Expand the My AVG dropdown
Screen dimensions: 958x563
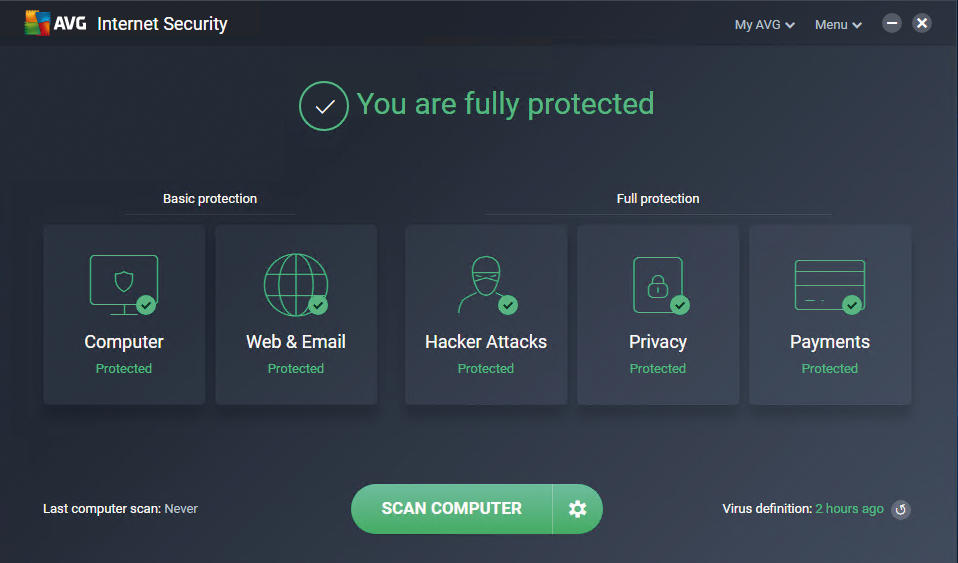point(764,25)
